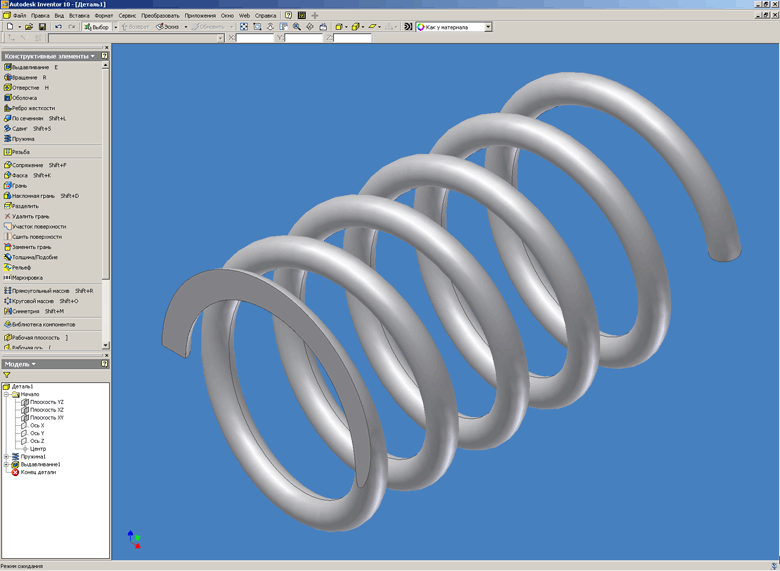Click the Zoom All view icon
This screenshot has height=571, width=780.
[244, 27]
